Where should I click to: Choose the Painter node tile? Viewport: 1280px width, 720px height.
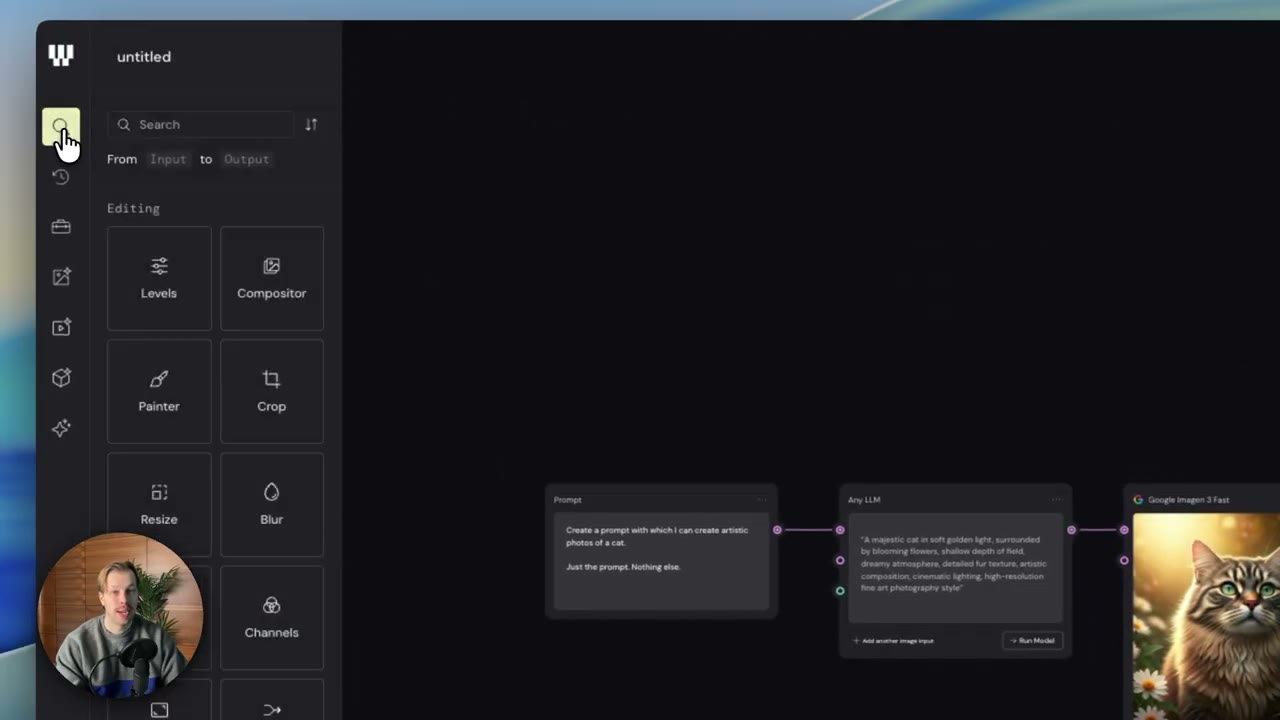[x=159, y=391]
